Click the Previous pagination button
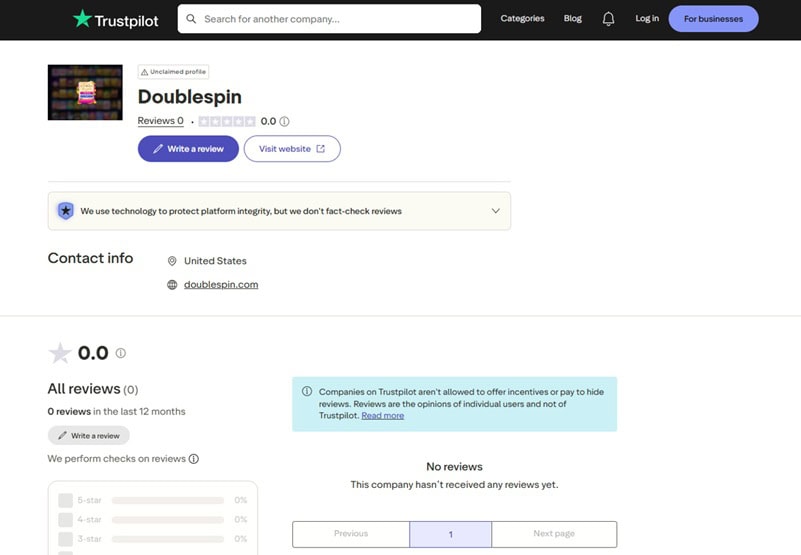This screenshot has width=801, height=555. point(351,534)
